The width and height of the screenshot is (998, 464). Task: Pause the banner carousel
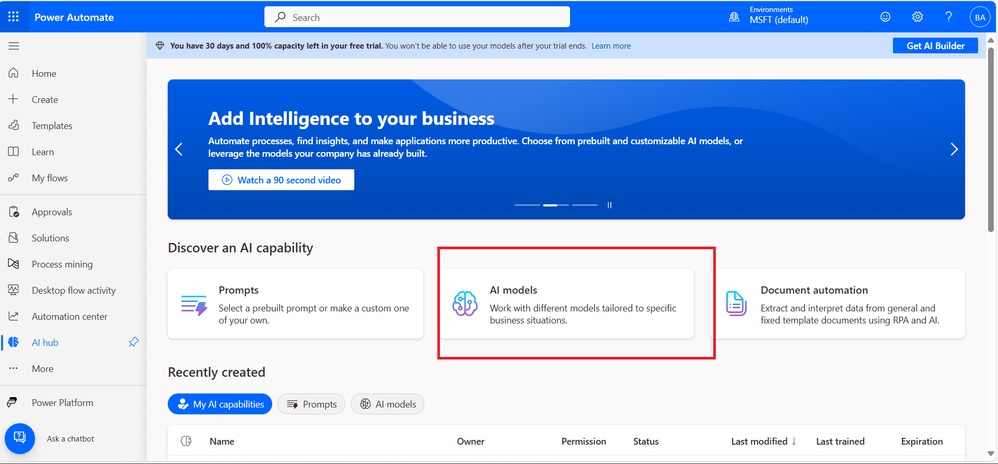point(609,205)
